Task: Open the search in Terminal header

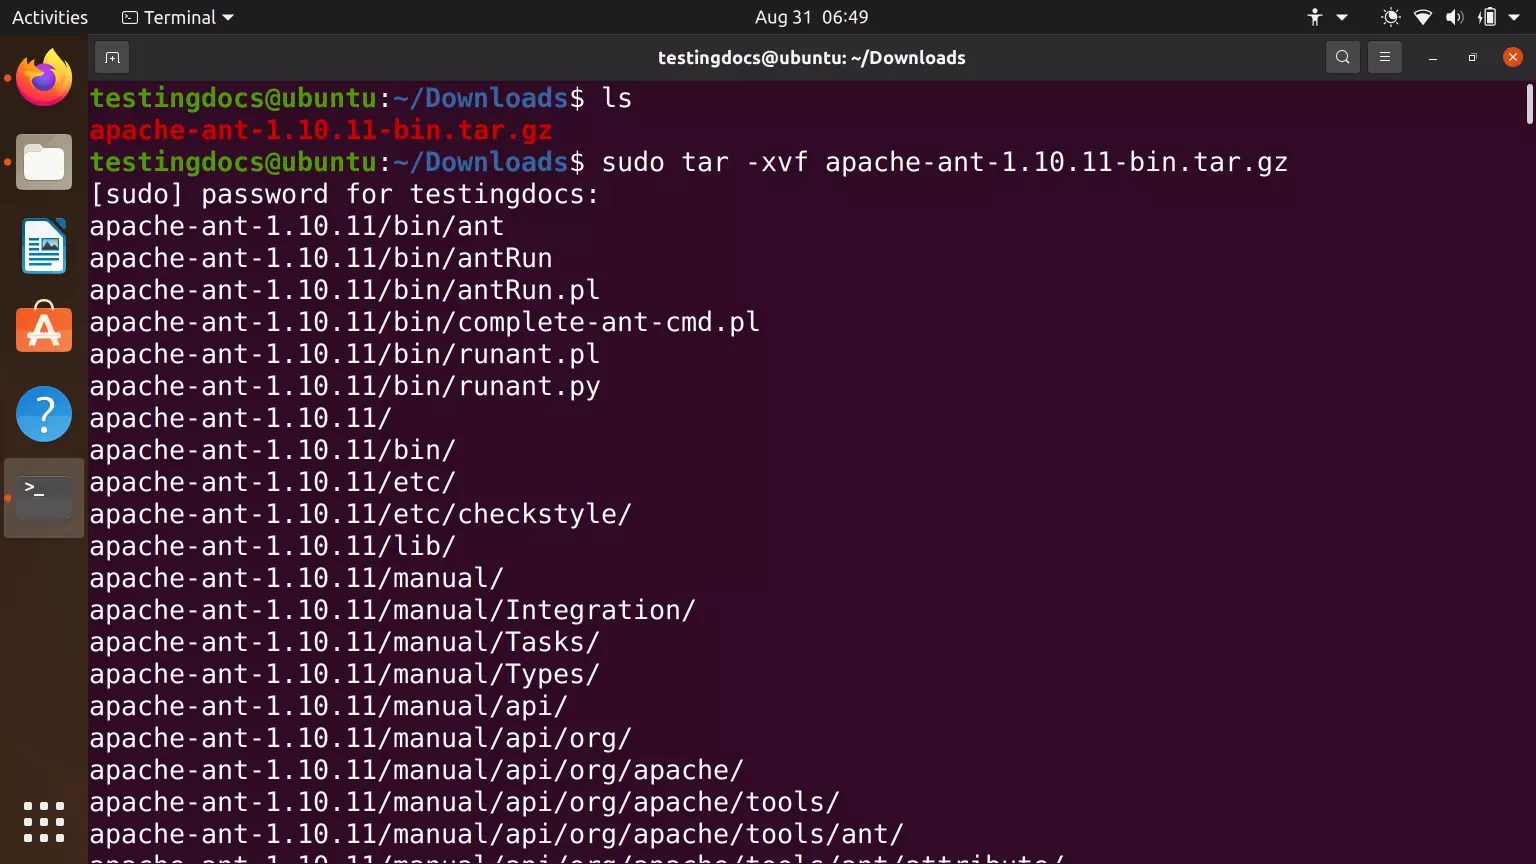Action: pos(1342,57)
